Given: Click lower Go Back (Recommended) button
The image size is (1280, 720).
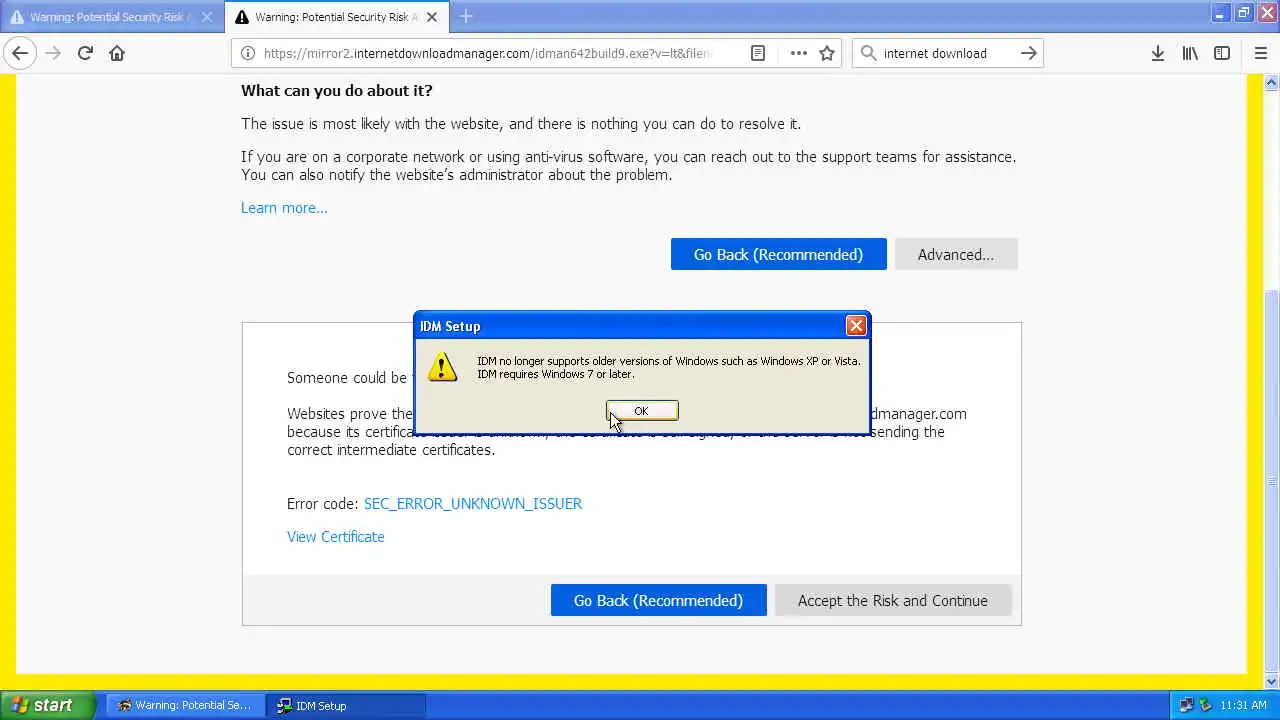Looking at the screenshot, I should coord(658,600).
